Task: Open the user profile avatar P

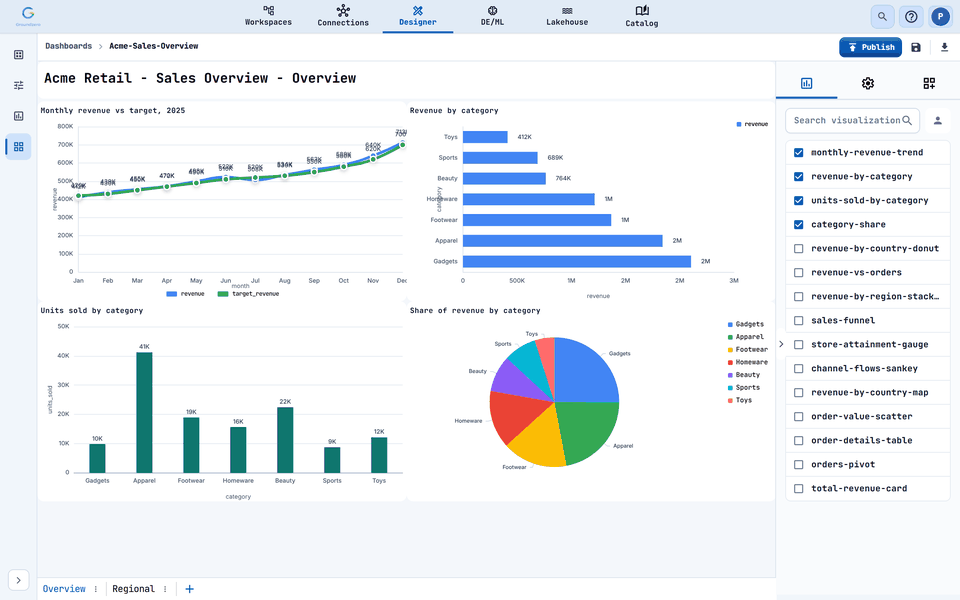Action: [940, 17]
